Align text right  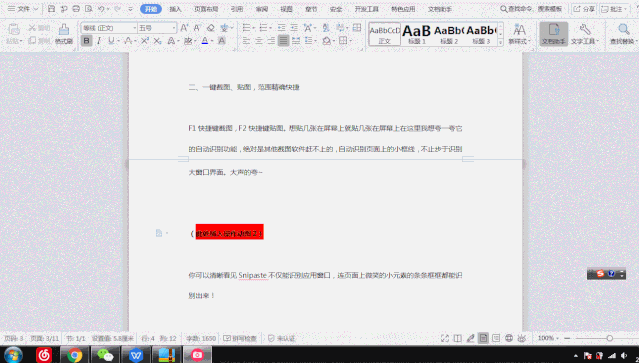(271, 41)
